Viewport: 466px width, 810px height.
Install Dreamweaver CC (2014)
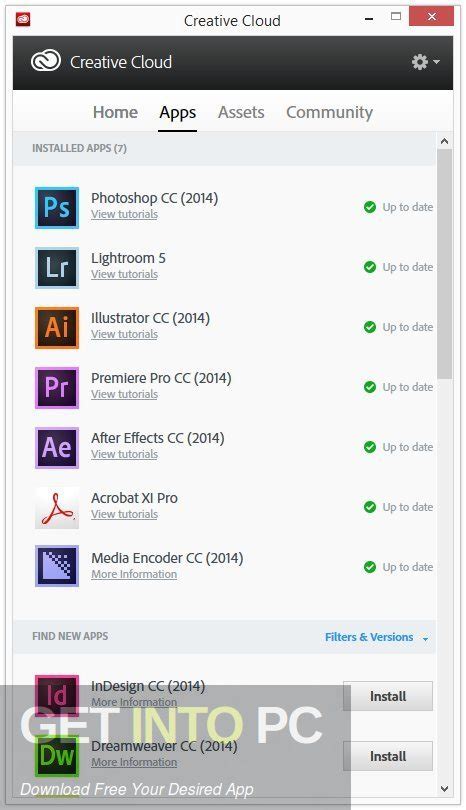(388, 756)
